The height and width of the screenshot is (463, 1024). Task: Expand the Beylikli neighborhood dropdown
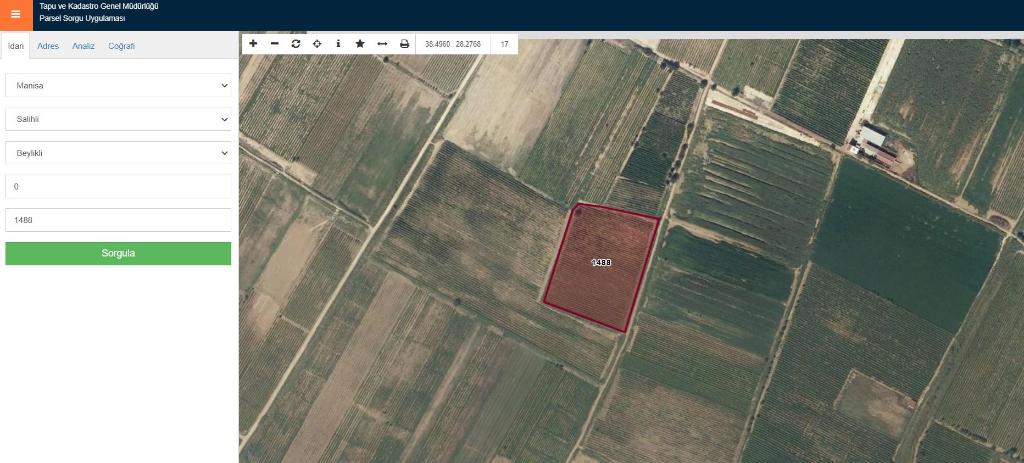pyautogui.click(x=118, y=153)
